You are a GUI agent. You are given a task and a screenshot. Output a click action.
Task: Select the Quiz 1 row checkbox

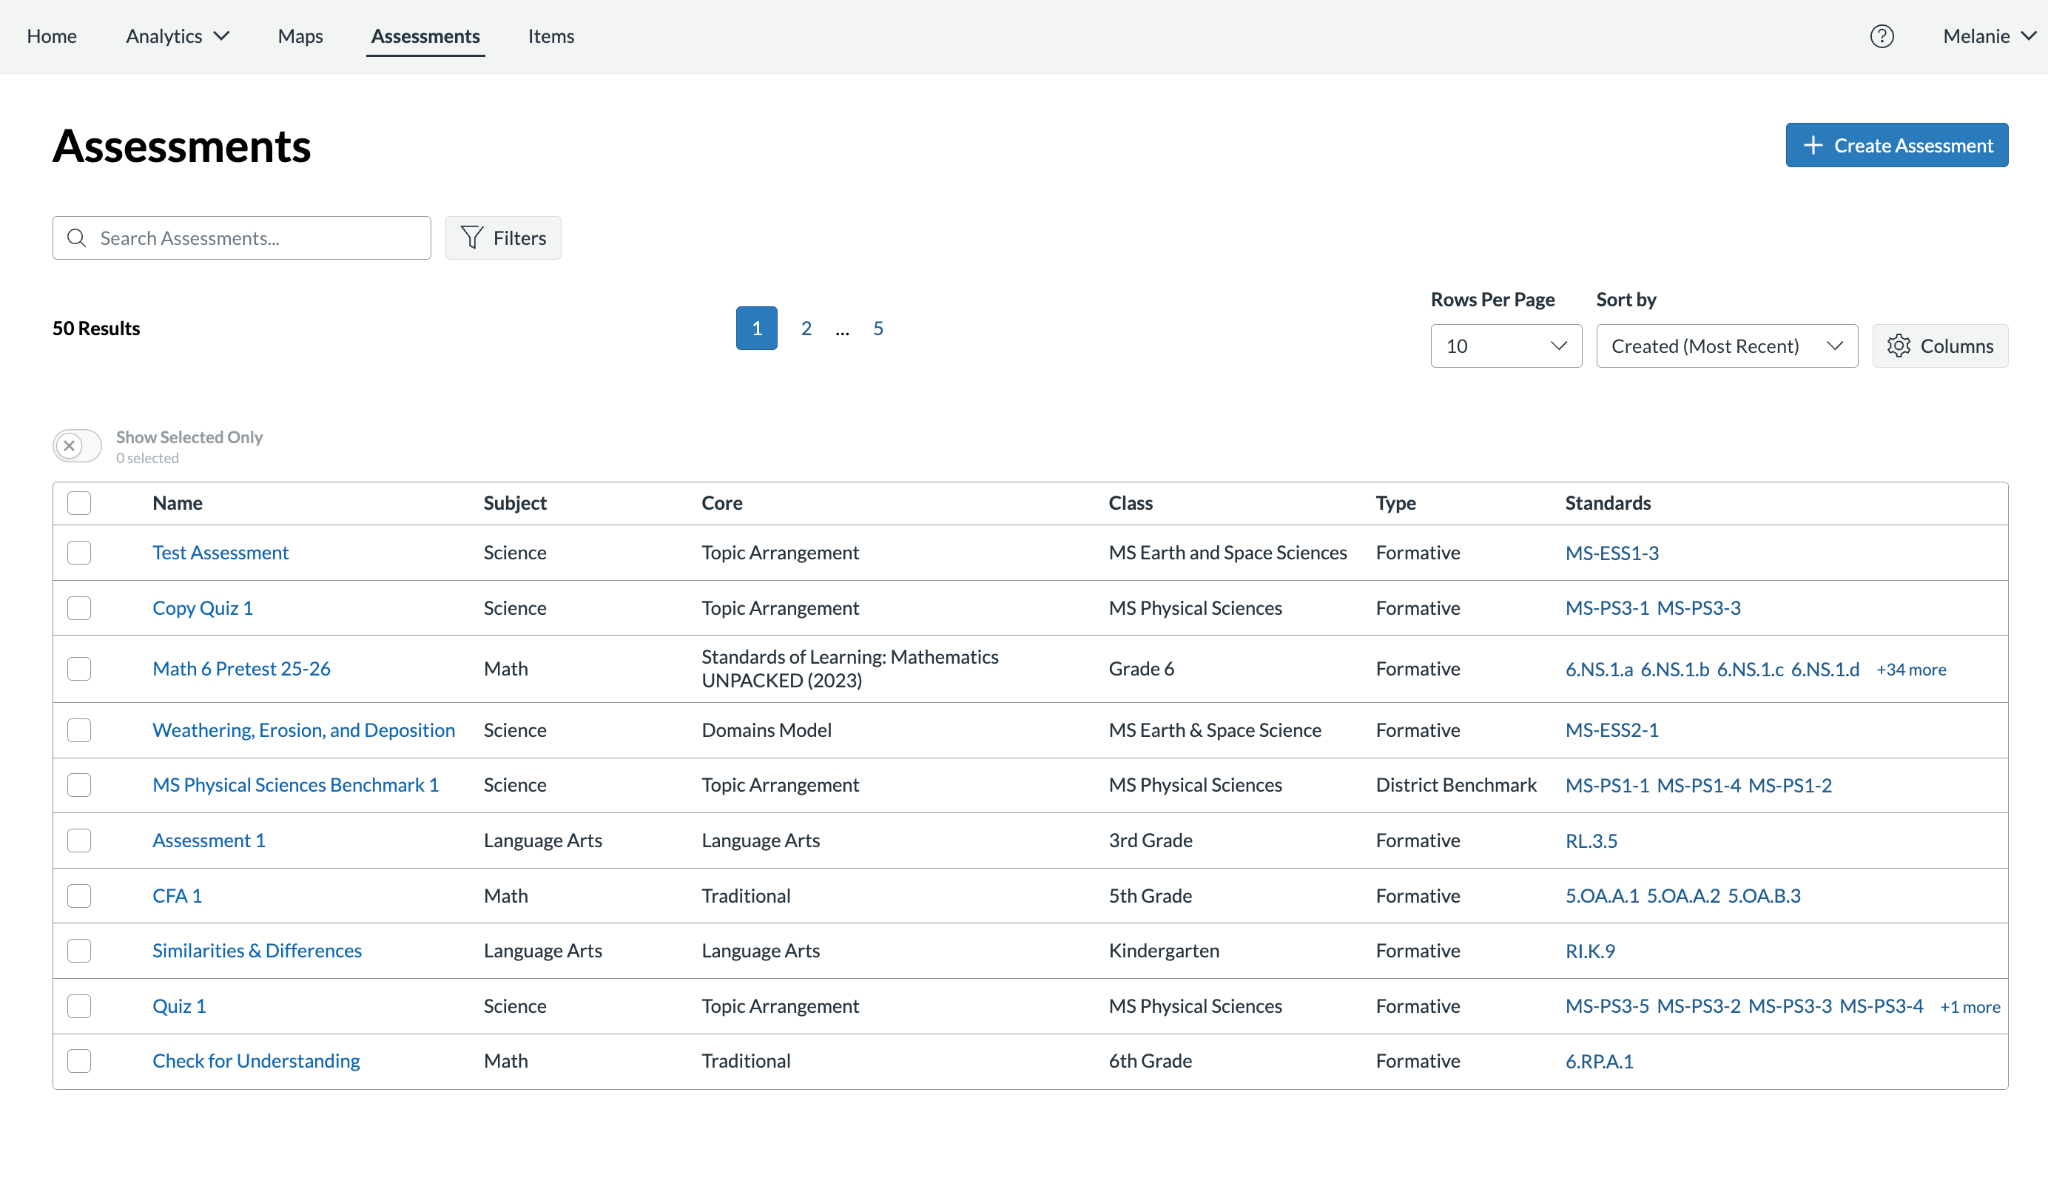79,1006
